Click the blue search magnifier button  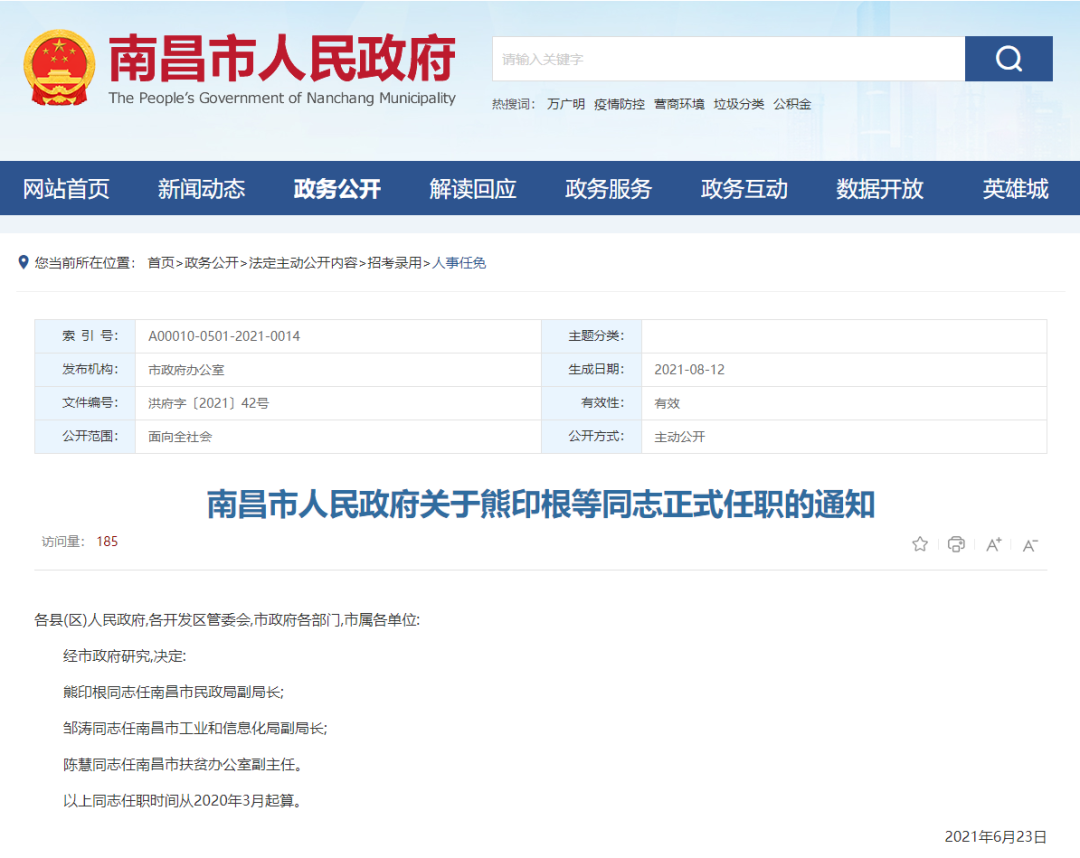click(x=1008, y=59)
